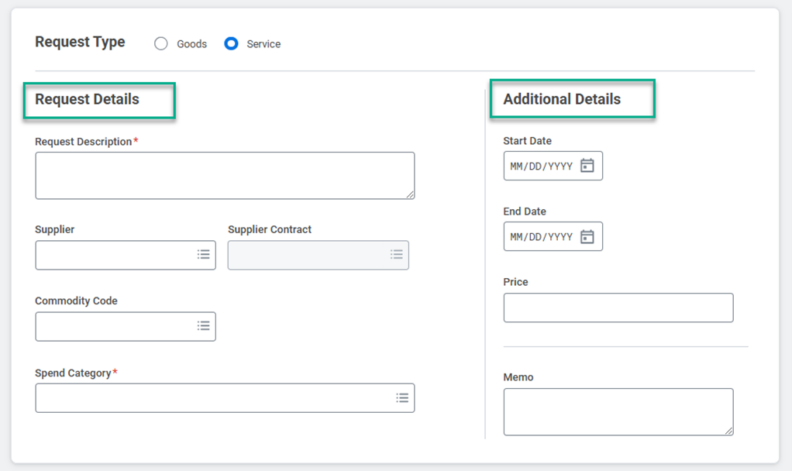
Task: Click the greyed-out Supplier Contract field
Action: [x=305, y=255]
